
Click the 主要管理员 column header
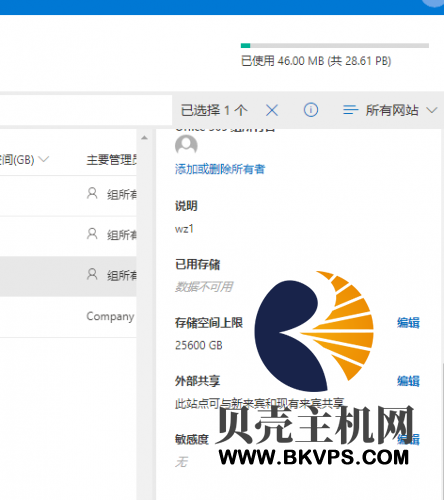[x=112, y=160]
